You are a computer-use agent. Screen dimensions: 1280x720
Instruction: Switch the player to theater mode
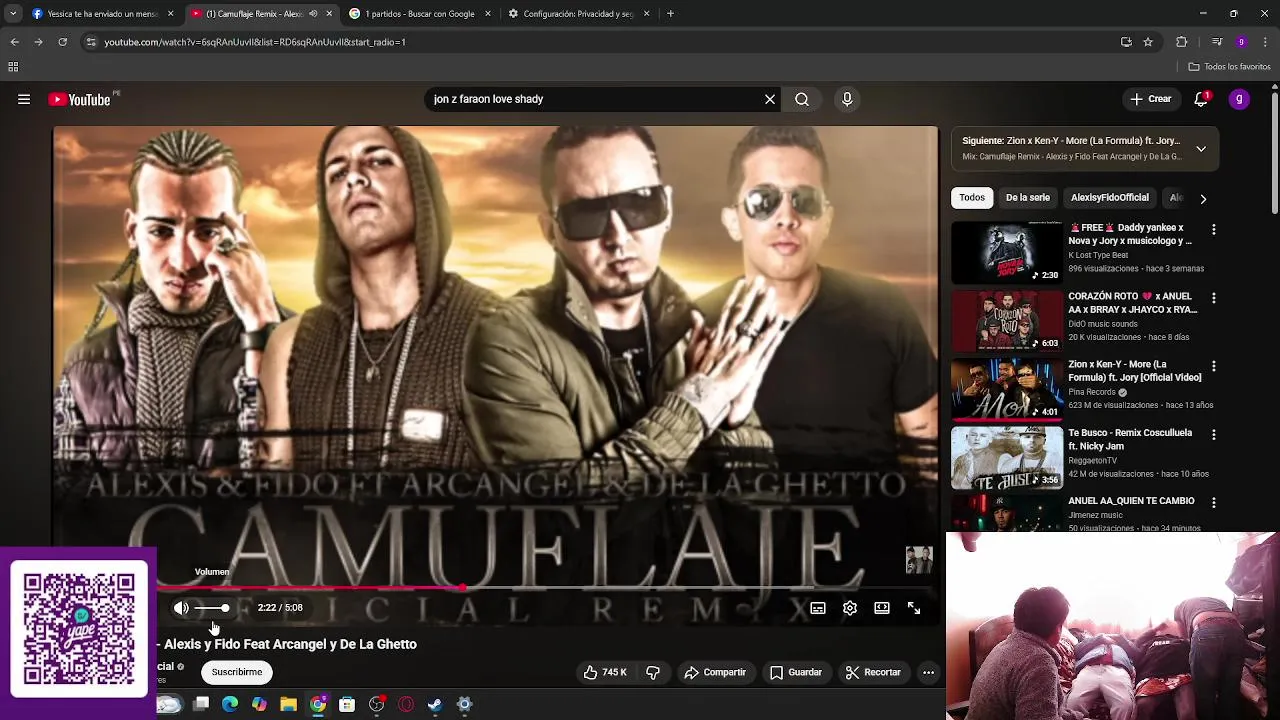pyautogui.click(x=882, y=608)
